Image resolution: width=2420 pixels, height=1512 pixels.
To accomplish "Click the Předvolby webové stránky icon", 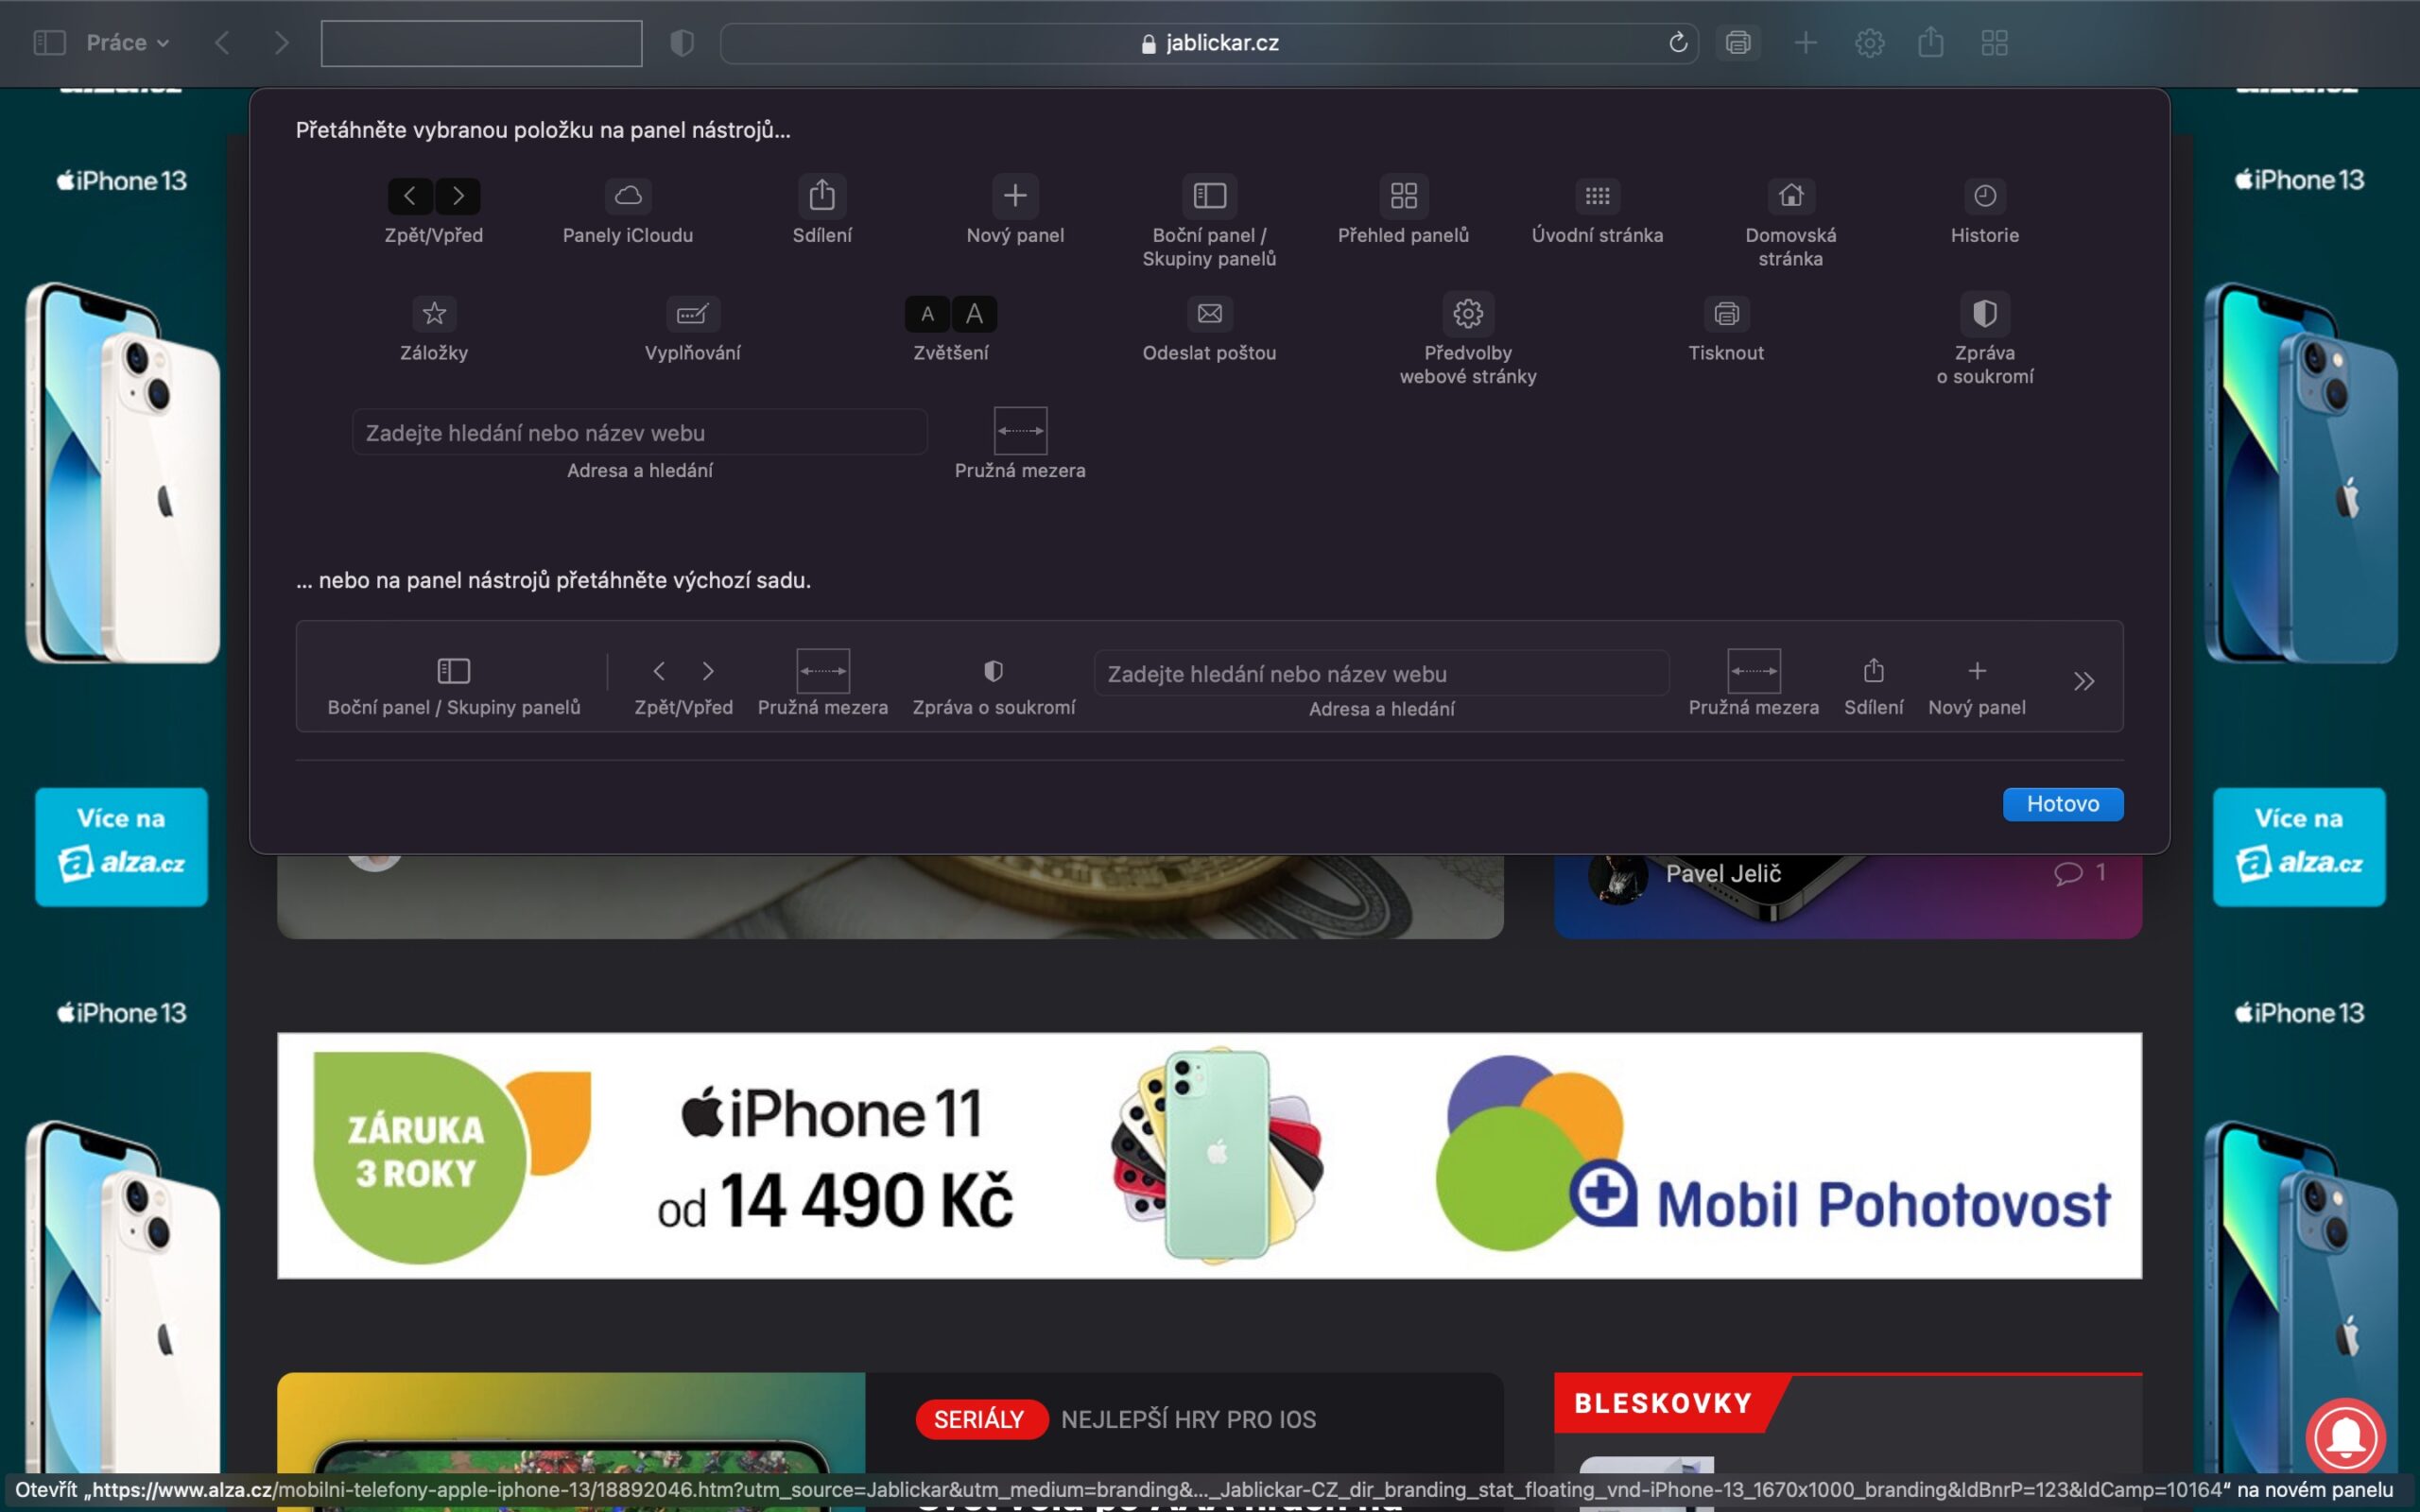I will [1468, 313].
